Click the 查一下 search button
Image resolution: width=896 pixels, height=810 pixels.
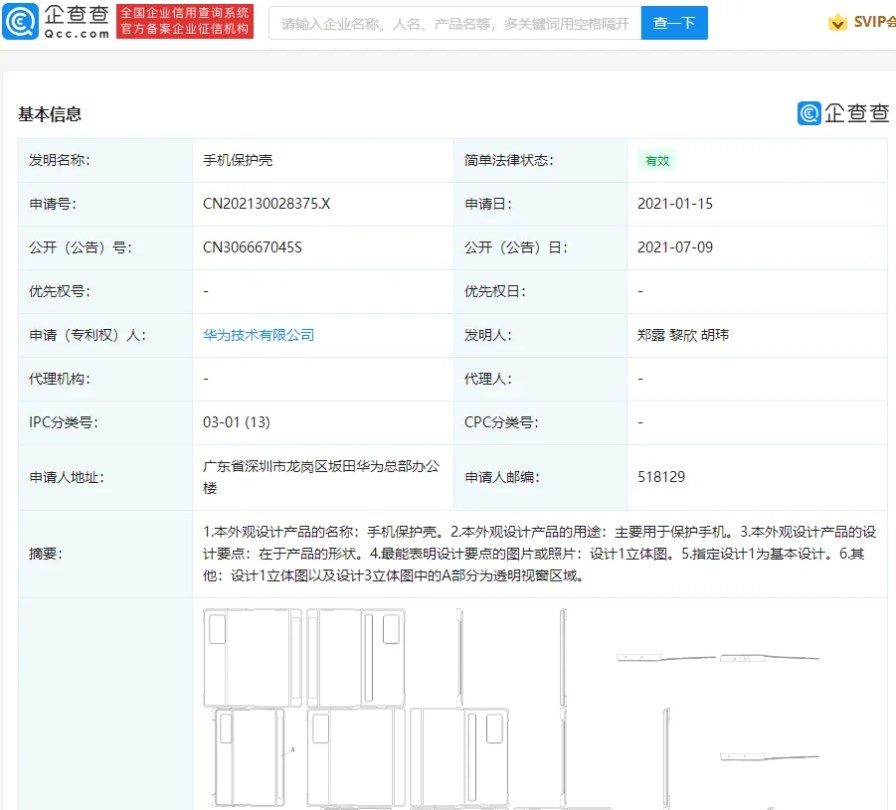tap(674, 23)
